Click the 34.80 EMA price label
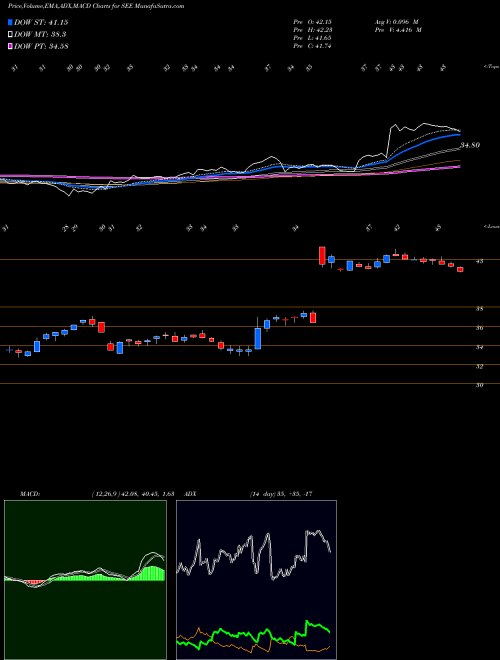This screenshot has height=660, width=500. tap(470, 145)
